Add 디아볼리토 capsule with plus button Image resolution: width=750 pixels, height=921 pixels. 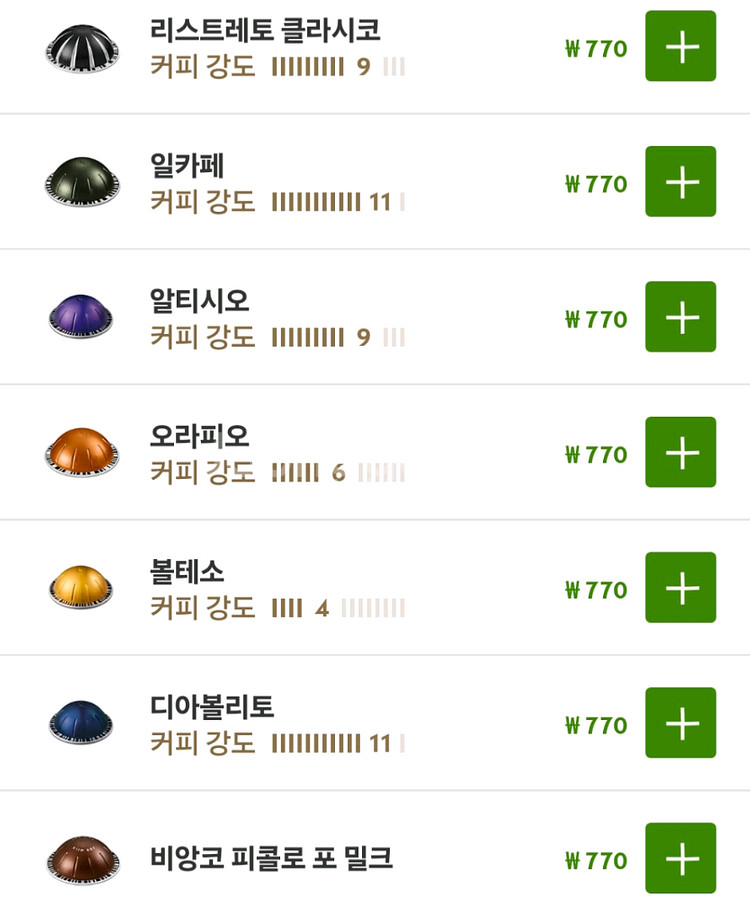680,723
